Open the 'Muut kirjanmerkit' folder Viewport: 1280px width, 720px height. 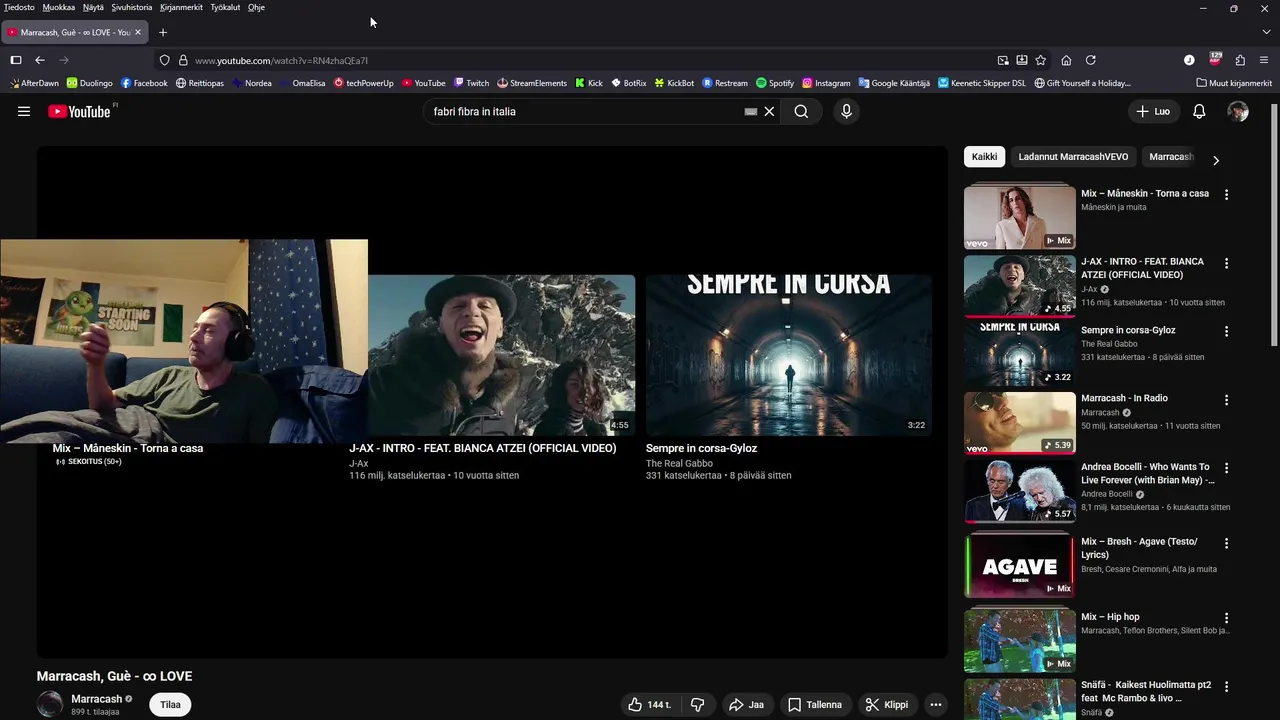(1234, 83)
